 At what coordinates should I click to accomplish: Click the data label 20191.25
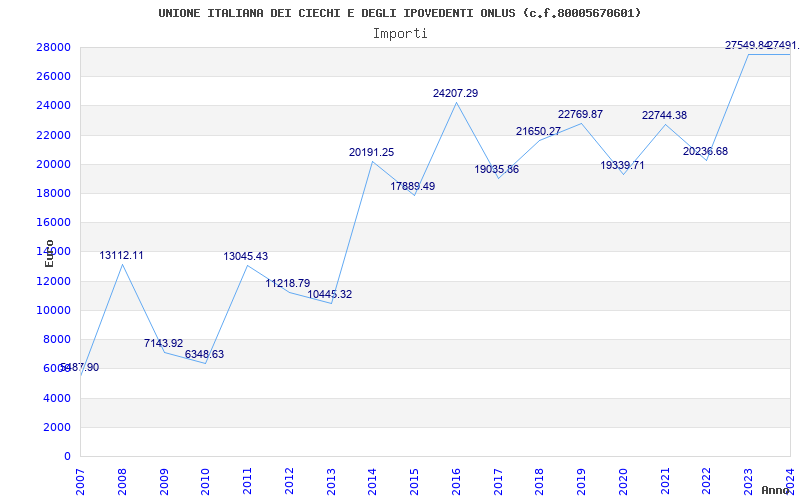pyautogui.click(x=371, y=152)
